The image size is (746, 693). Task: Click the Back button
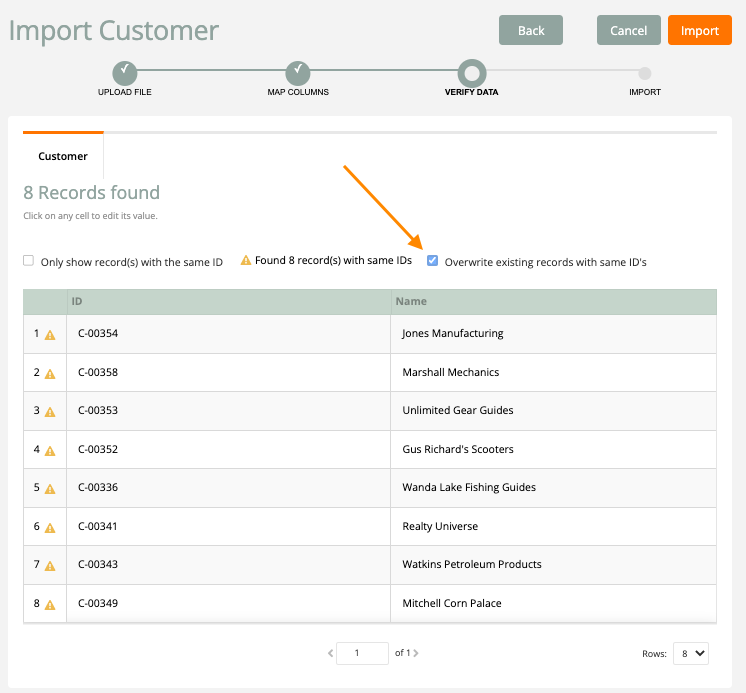point(531,30)
